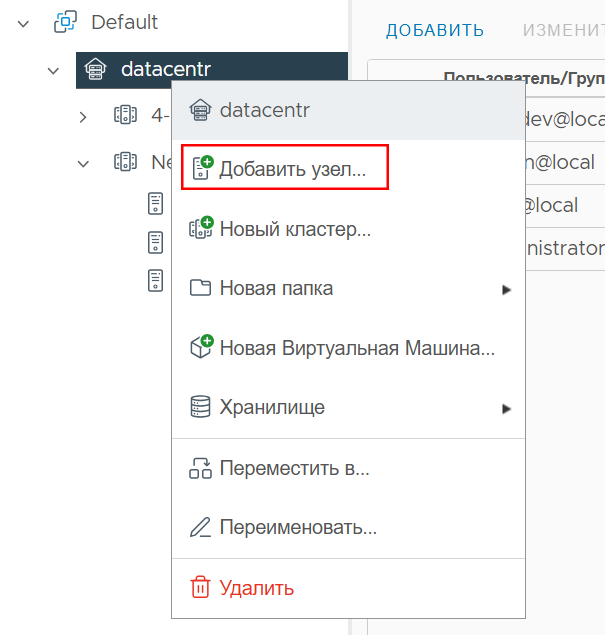Expand the cluster starting with 4-

pyautogui.click(x=83, y=117)
